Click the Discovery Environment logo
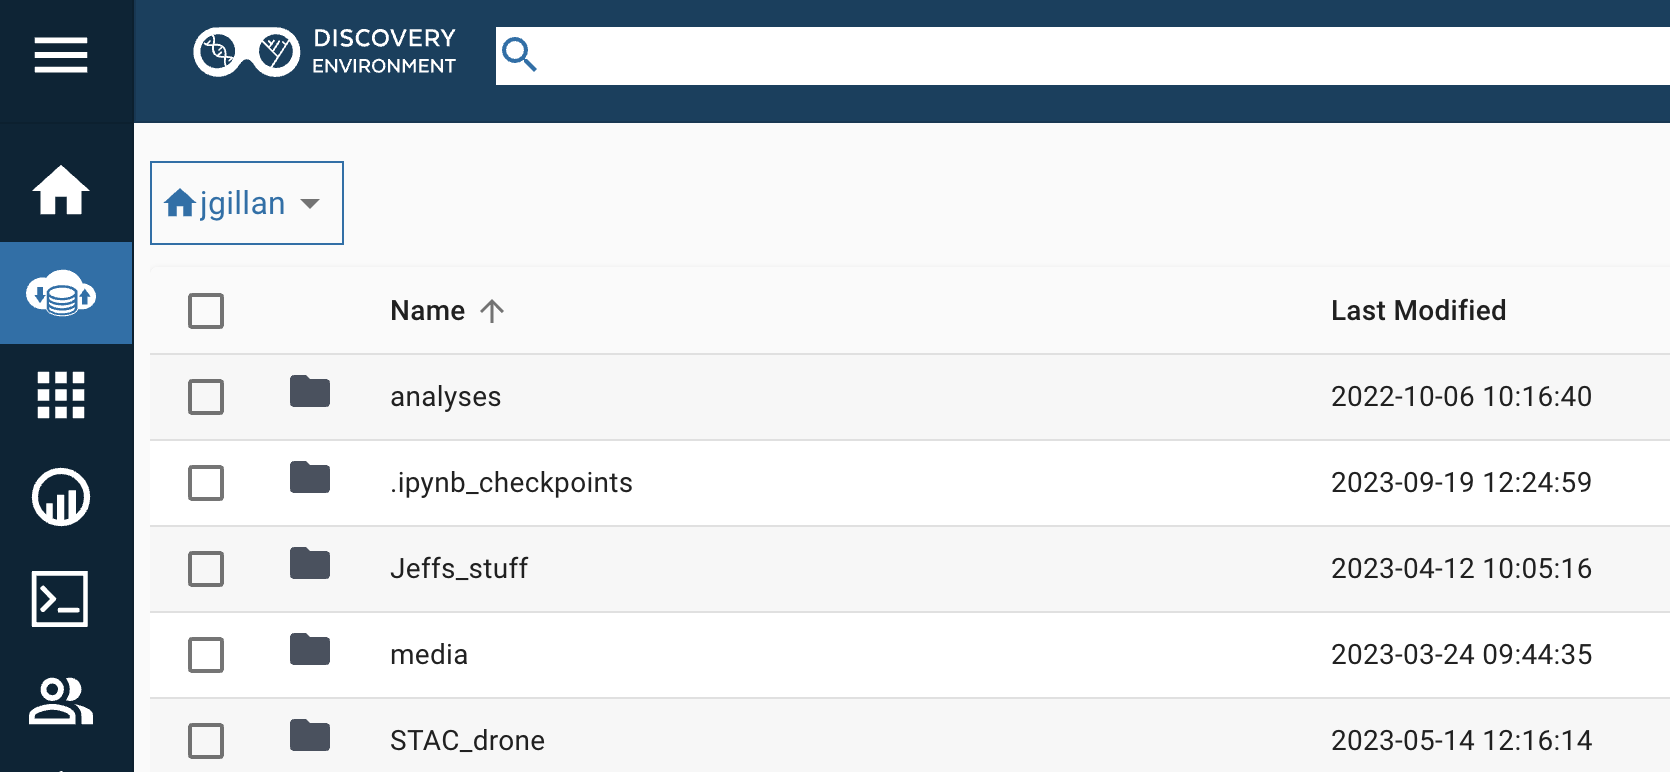This screenshot has width=1670, height=772. 325,52
